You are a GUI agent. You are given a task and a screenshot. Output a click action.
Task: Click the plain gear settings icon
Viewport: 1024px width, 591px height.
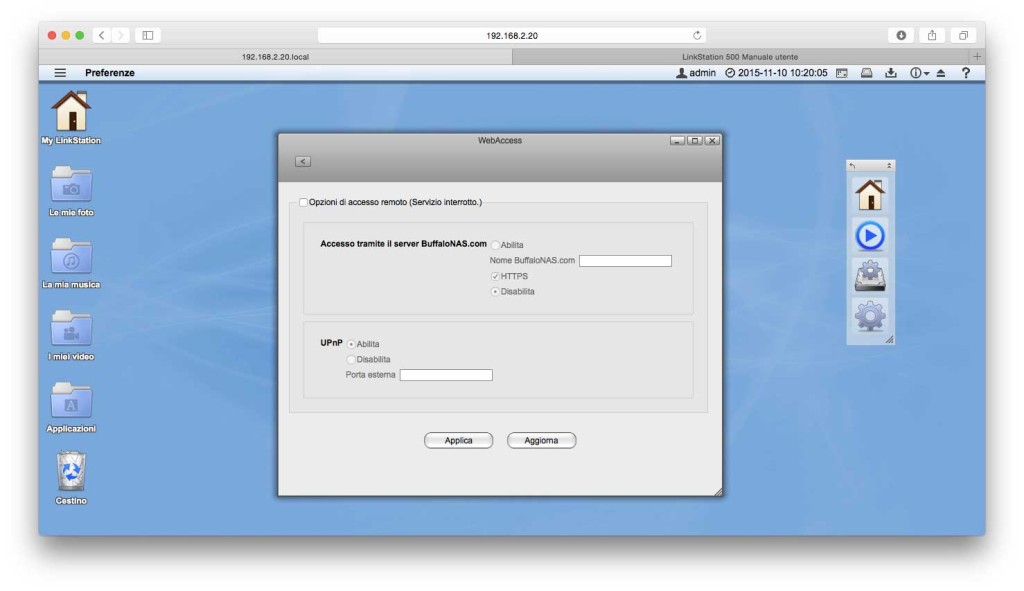pyautogui.click(x=870, y=316)
